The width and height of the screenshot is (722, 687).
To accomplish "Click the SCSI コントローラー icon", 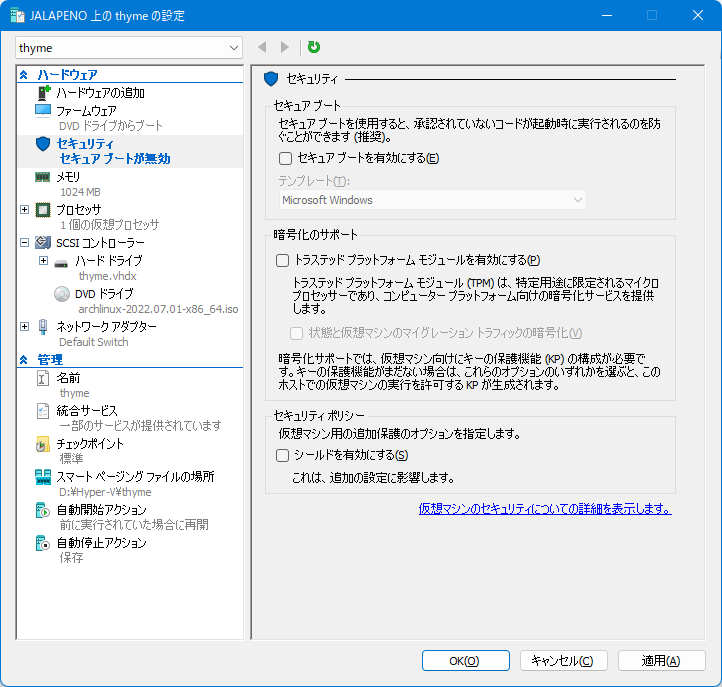I will point(43,242).
